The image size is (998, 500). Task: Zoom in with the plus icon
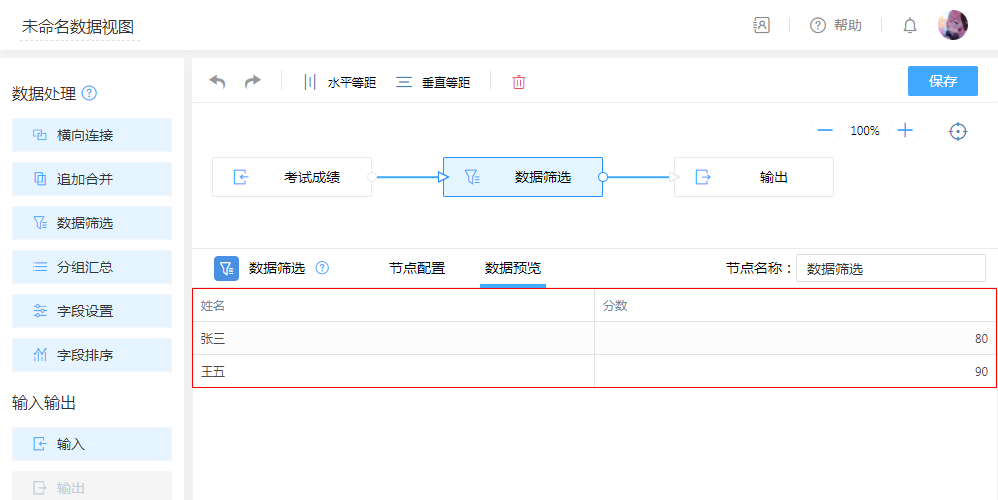point(905,131)
